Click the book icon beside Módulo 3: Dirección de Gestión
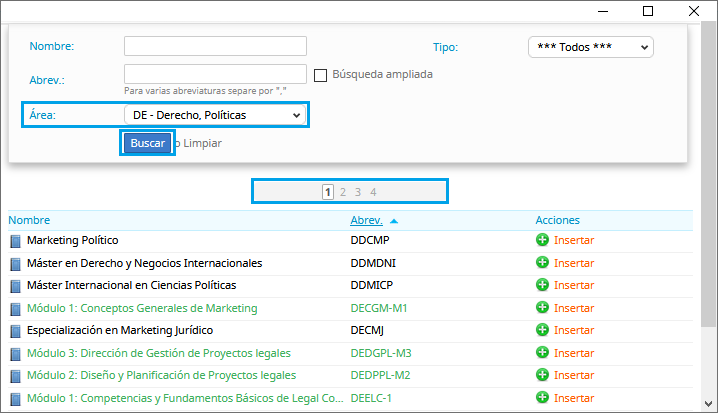The height and width of the screenshot is (413, 718). [15, 354]
